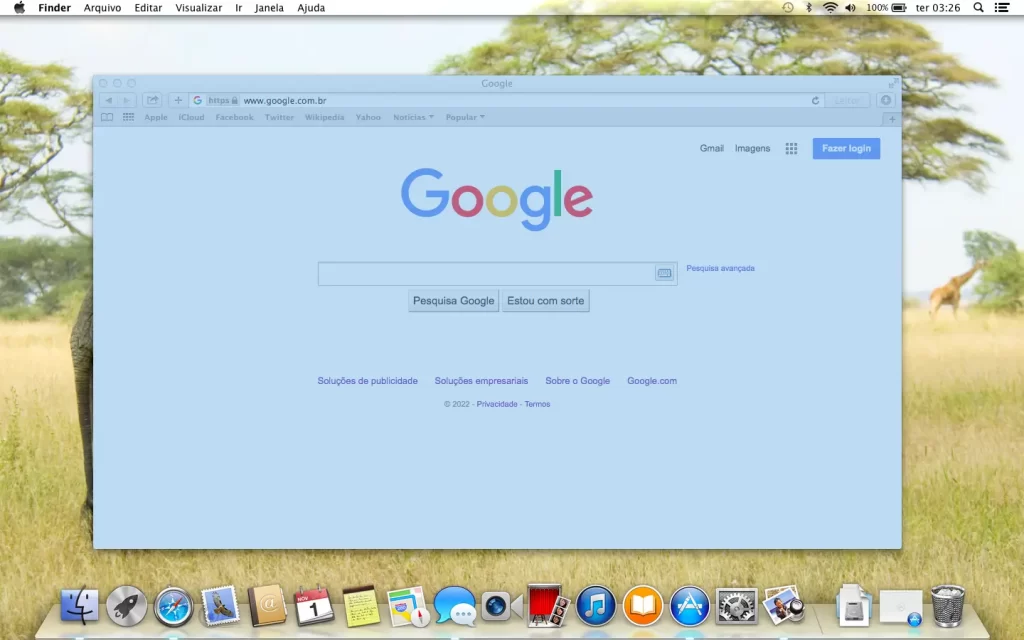This screenshot has width=1024, height=640.
Task: Open the Arquivo menu
Action: coord(103,8)
